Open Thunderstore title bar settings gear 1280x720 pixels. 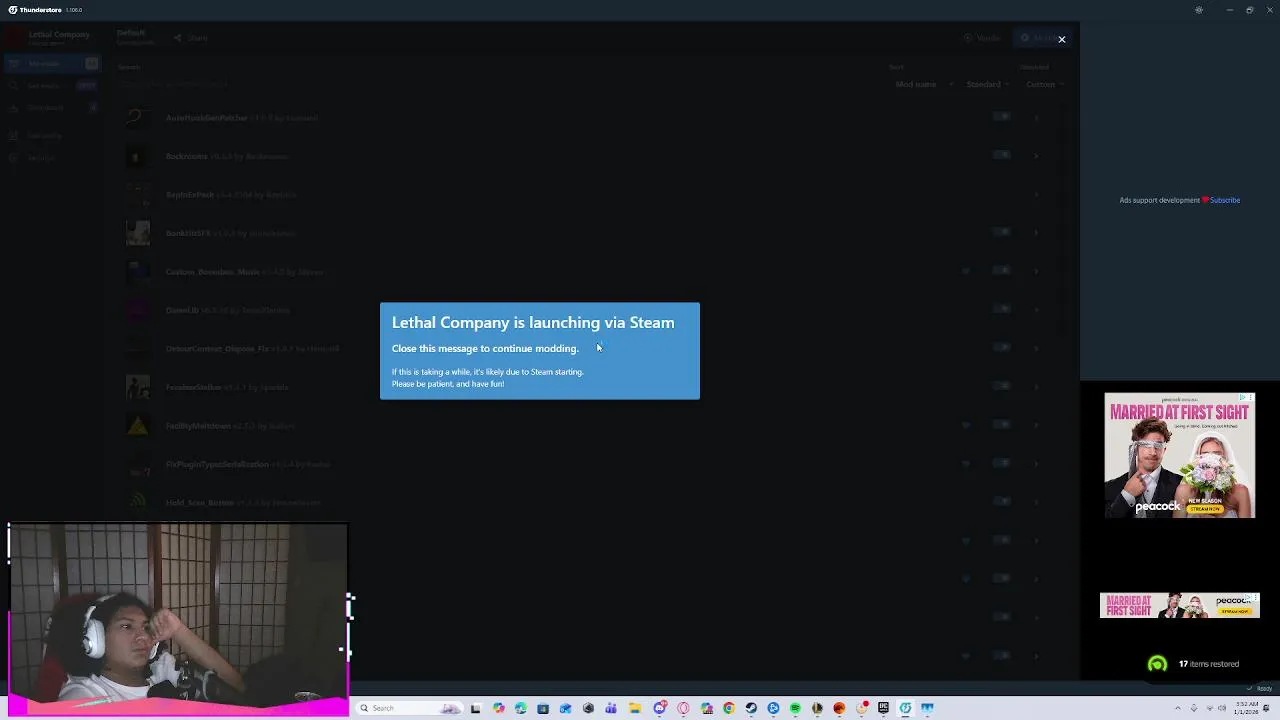pos(1199,10)
